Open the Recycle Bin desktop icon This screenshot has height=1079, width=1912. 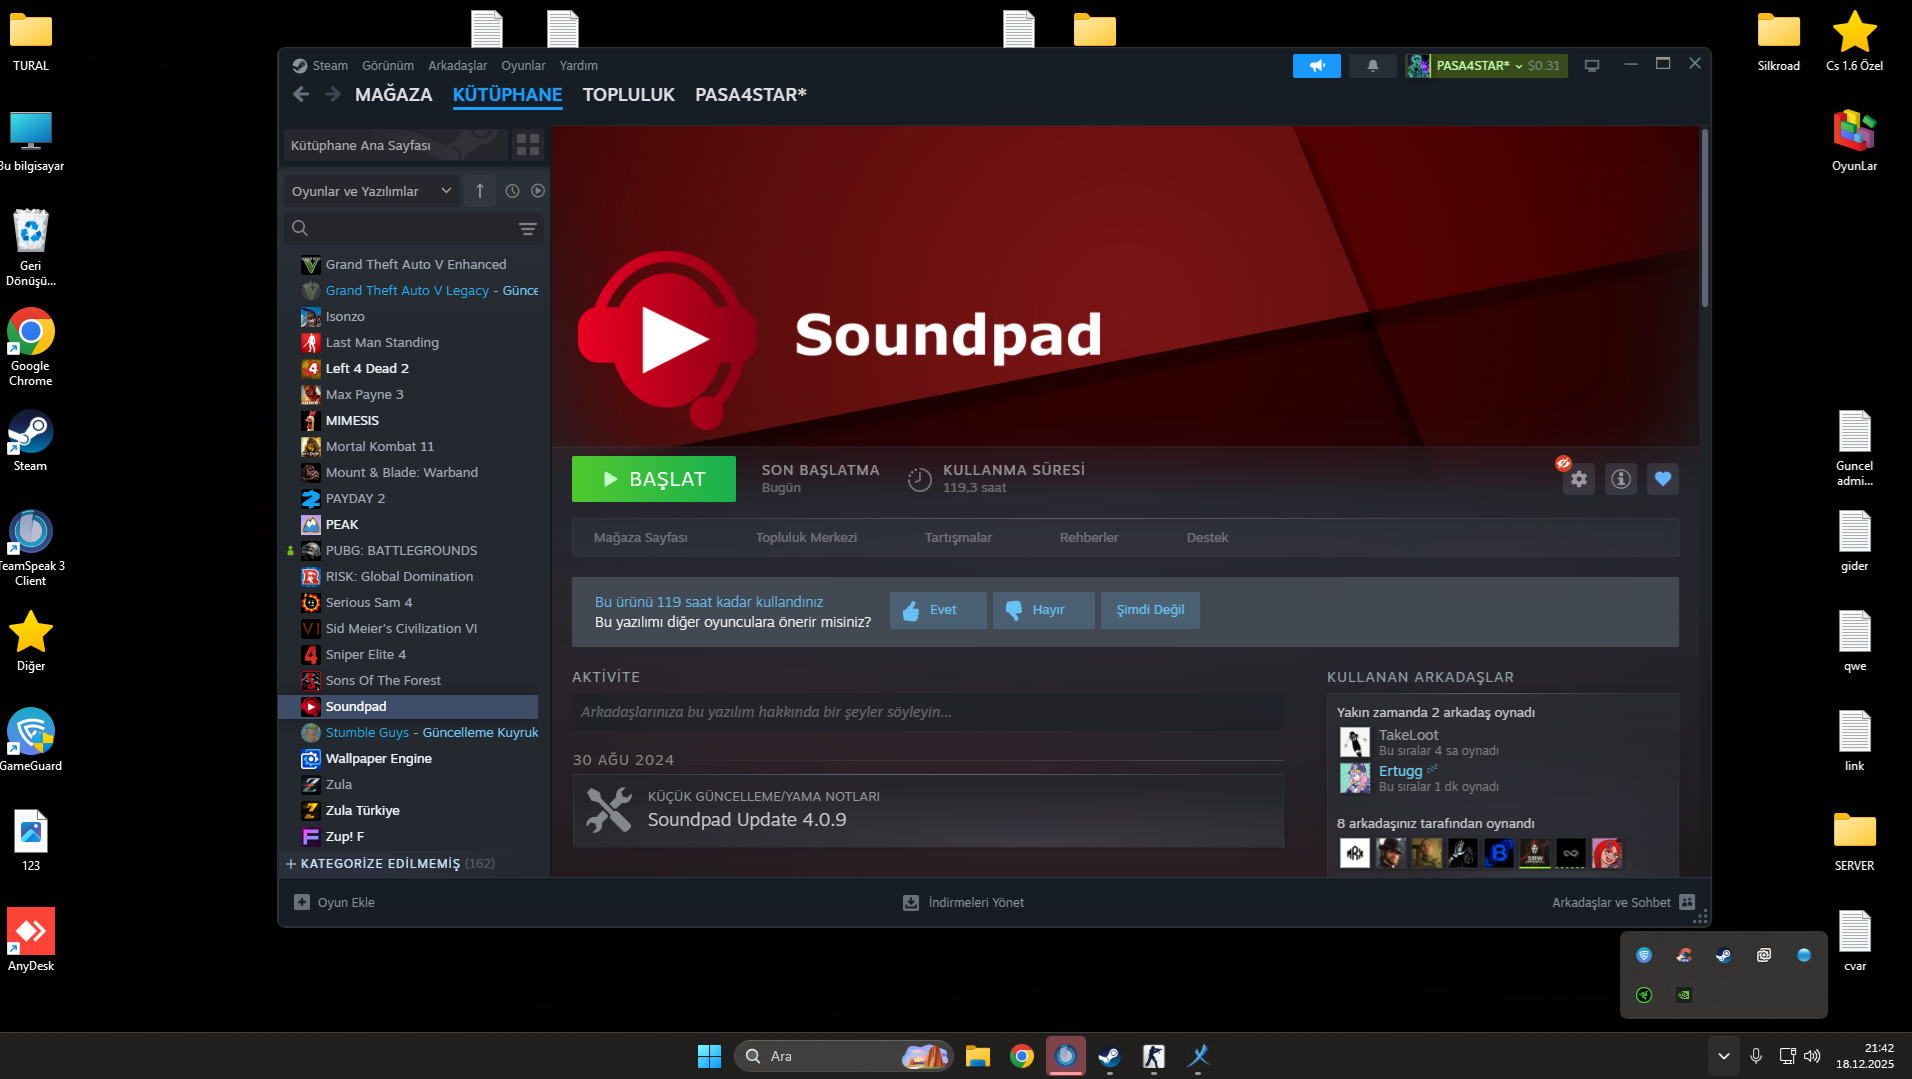pyautogui.click(x=31, y=247)
